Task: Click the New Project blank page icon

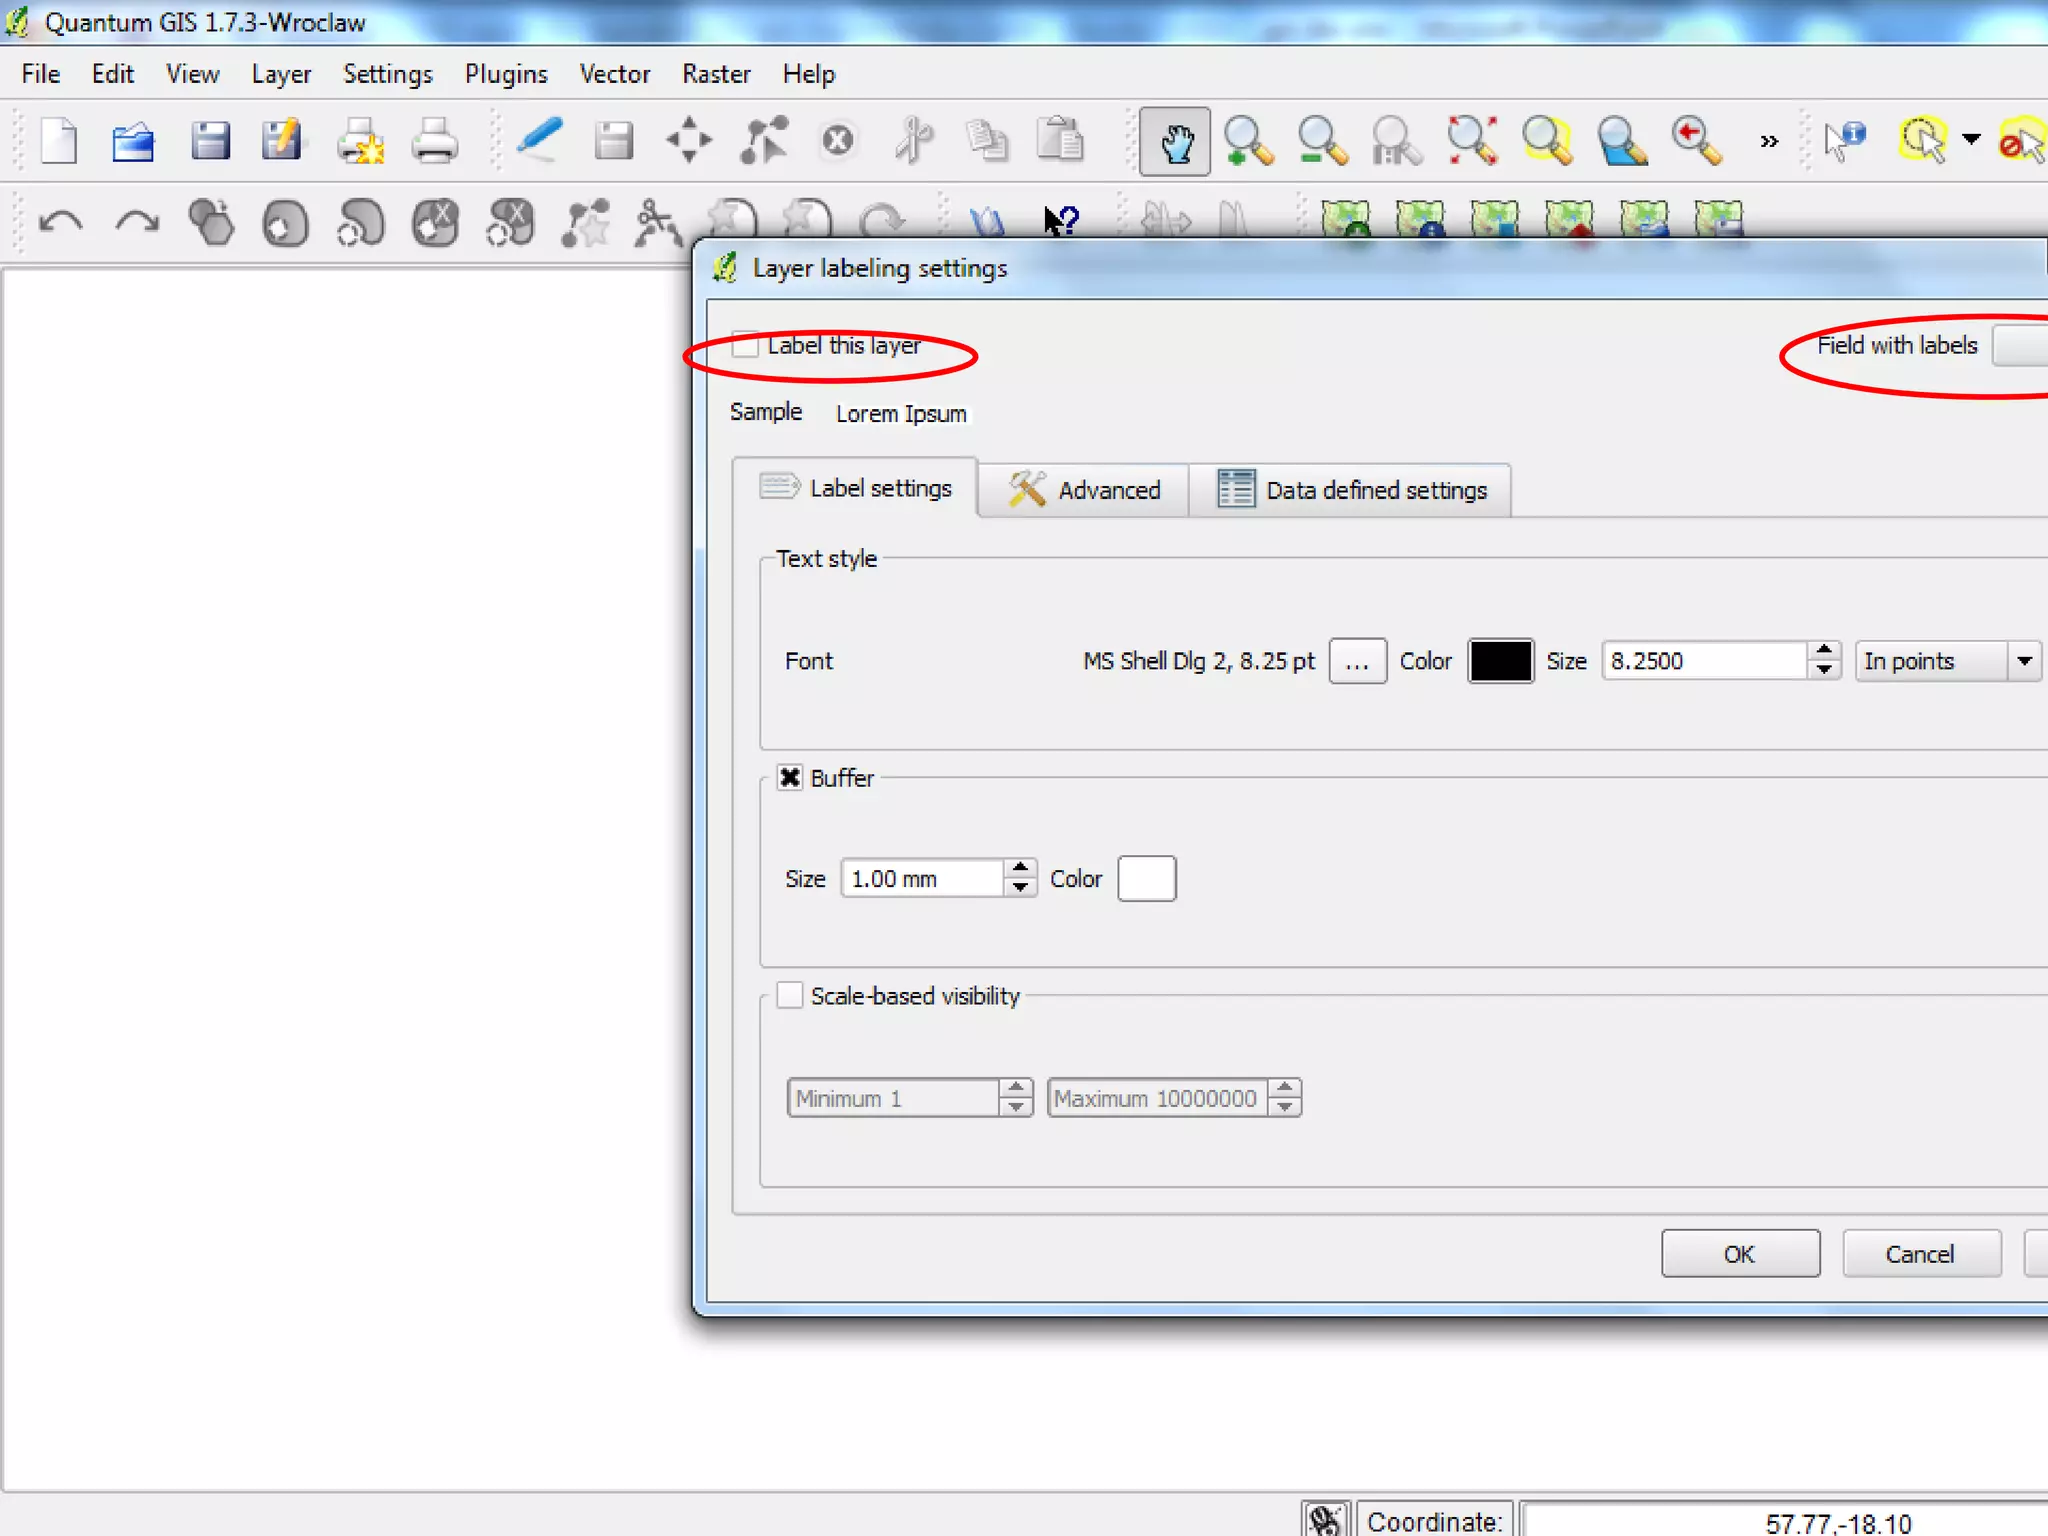Action: point(59,142)
